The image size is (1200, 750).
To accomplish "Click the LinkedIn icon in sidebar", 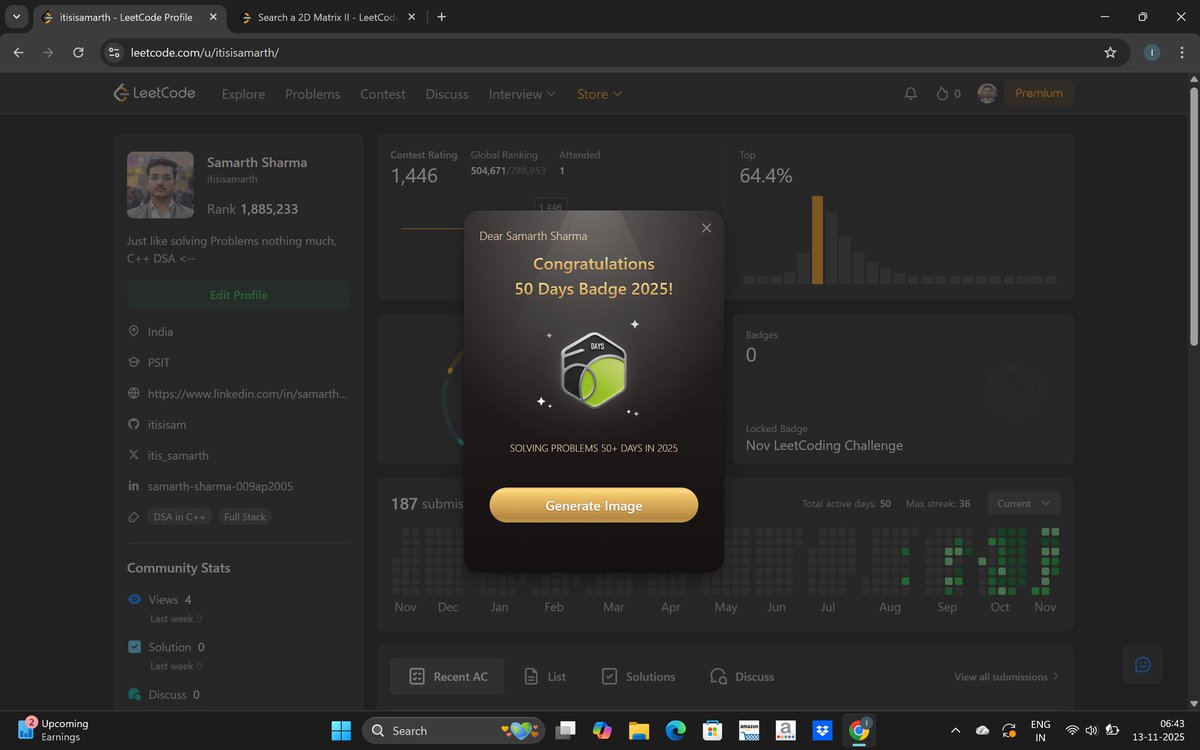I will click(x=134, y=486).
